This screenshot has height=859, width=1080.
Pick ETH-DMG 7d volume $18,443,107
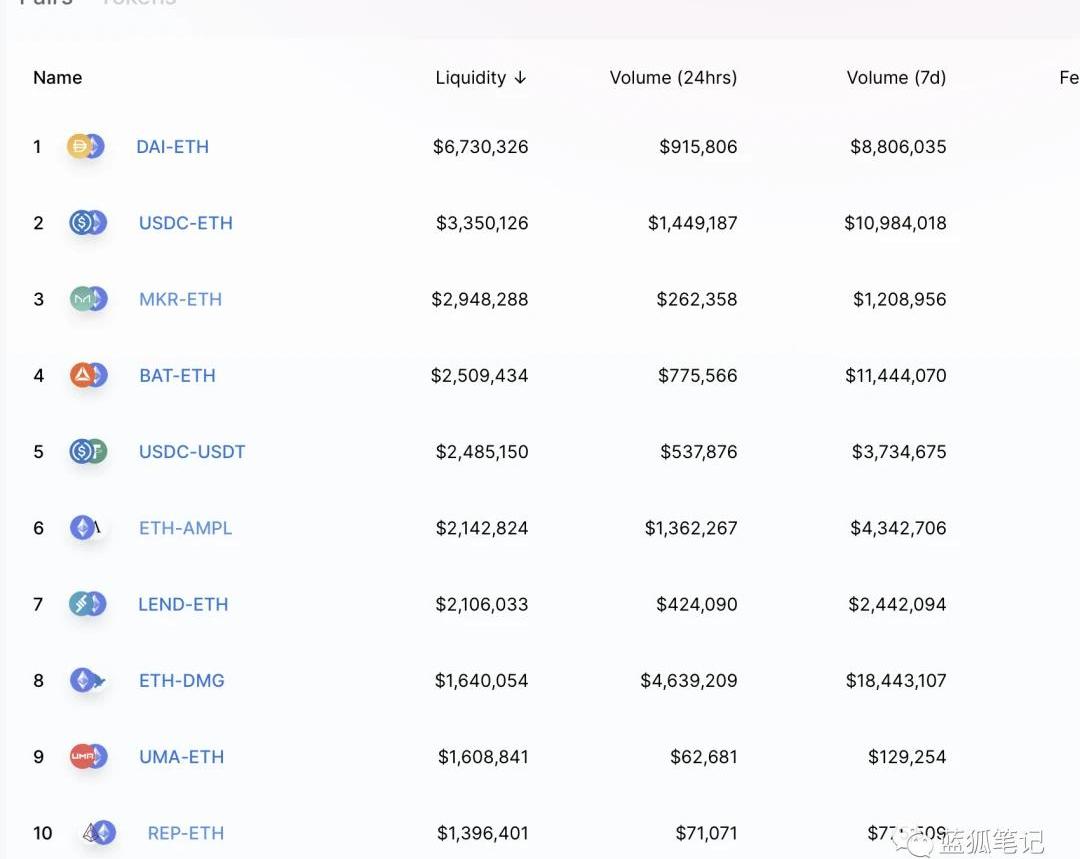point(896,681)
